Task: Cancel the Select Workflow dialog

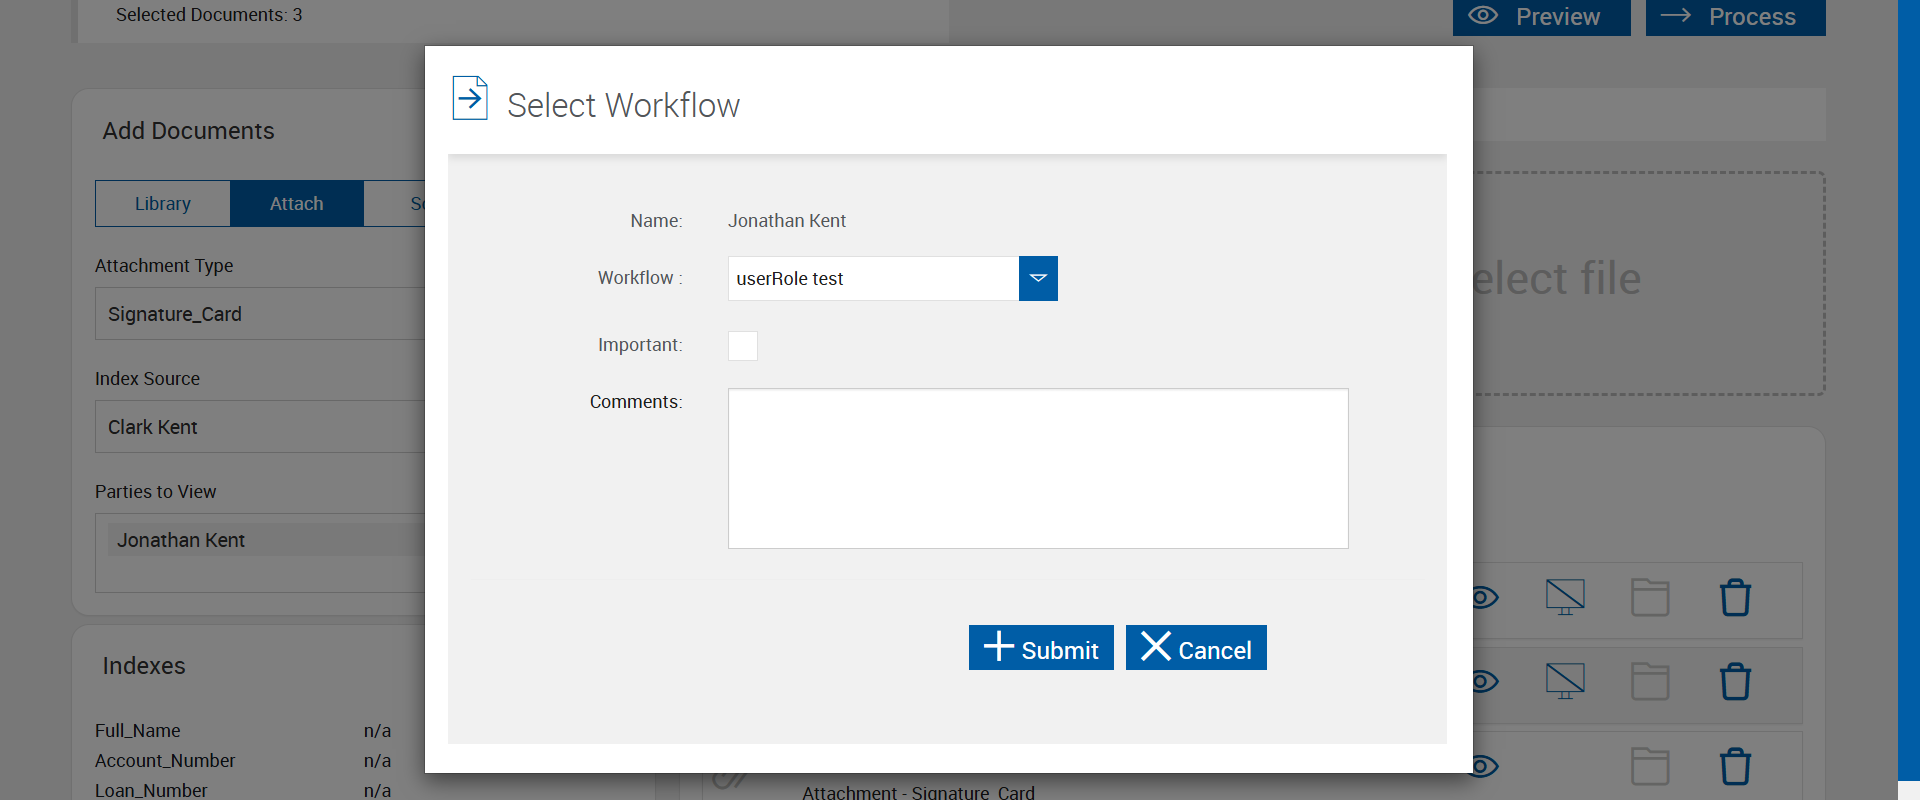Action: point(1196,648)
